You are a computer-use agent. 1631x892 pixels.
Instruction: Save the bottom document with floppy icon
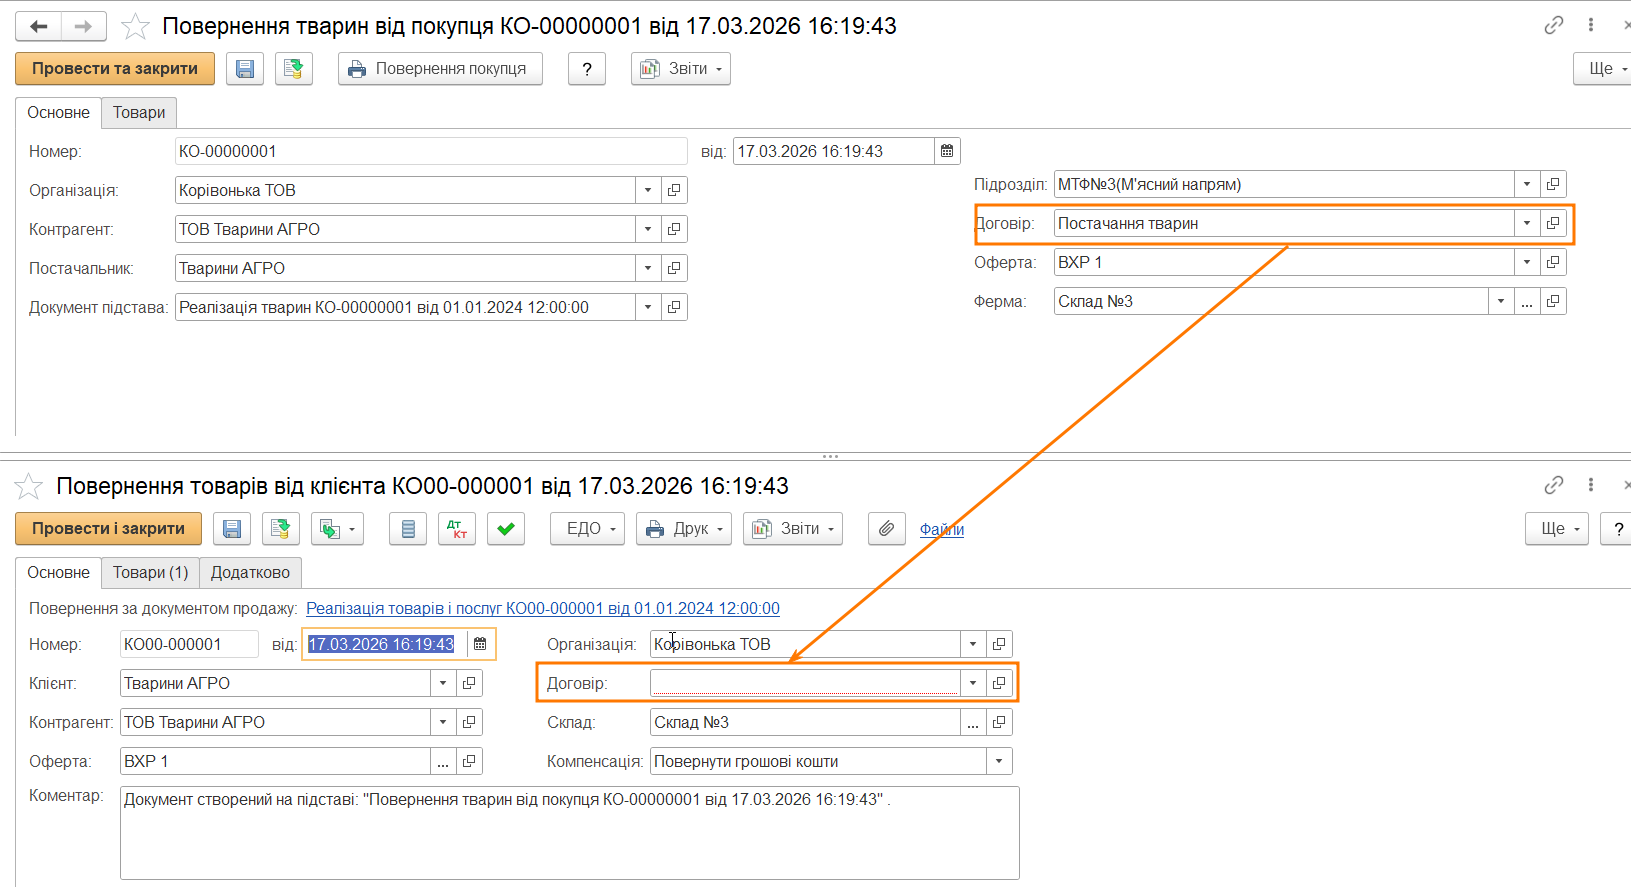[232, 529]
